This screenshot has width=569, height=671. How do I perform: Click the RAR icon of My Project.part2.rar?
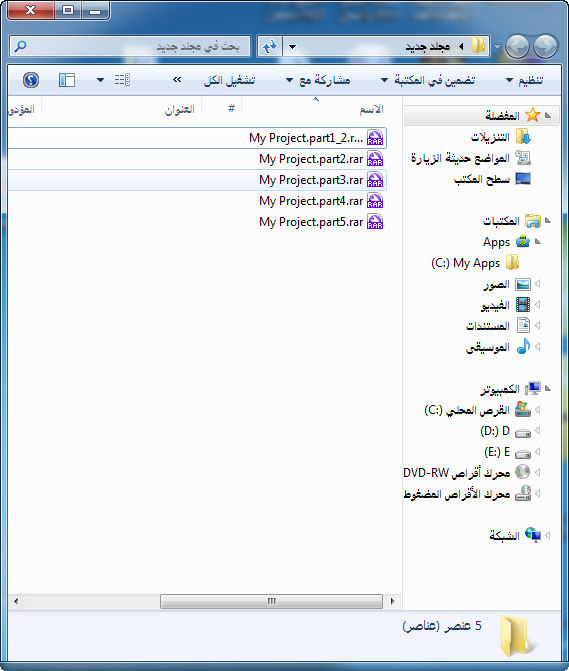point(375,159)
